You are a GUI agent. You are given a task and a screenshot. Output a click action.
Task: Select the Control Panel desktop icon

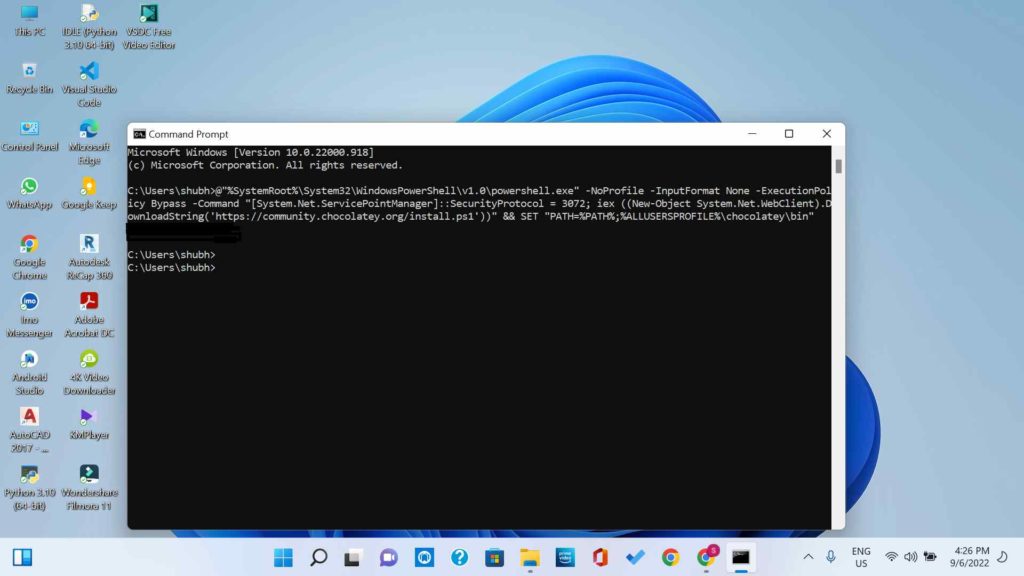pyautogui.click(x=29, y=136)
